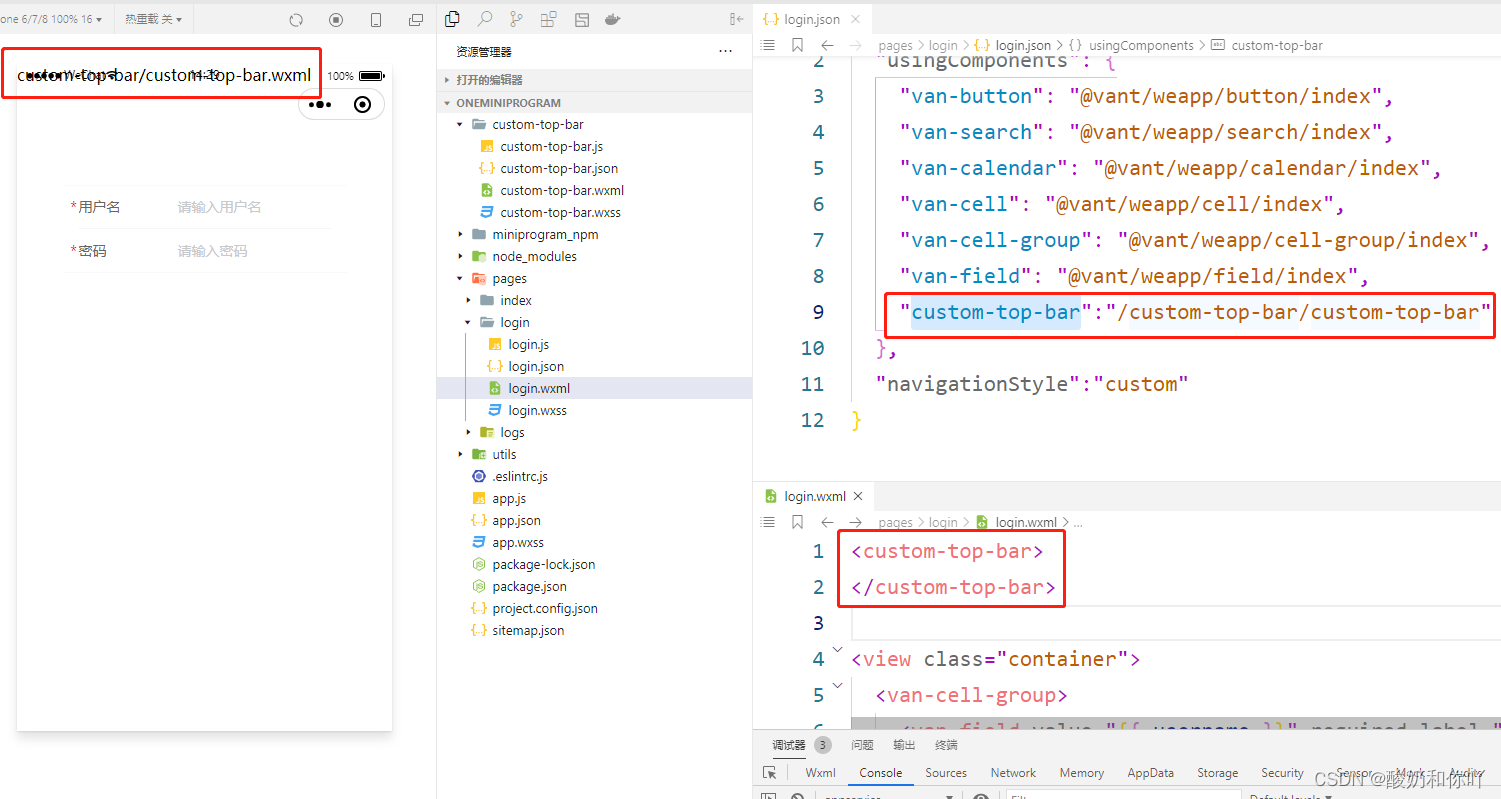Collapse the login folder
The width and height of the screenshot is (1501, 799).
pos(515,322)
